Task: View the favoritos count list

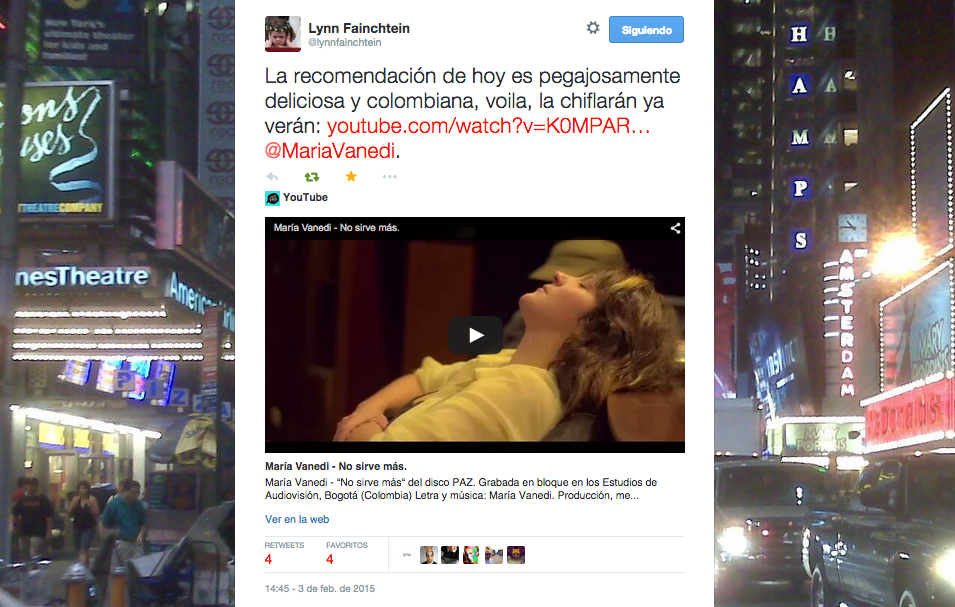Action: (346, 554)
